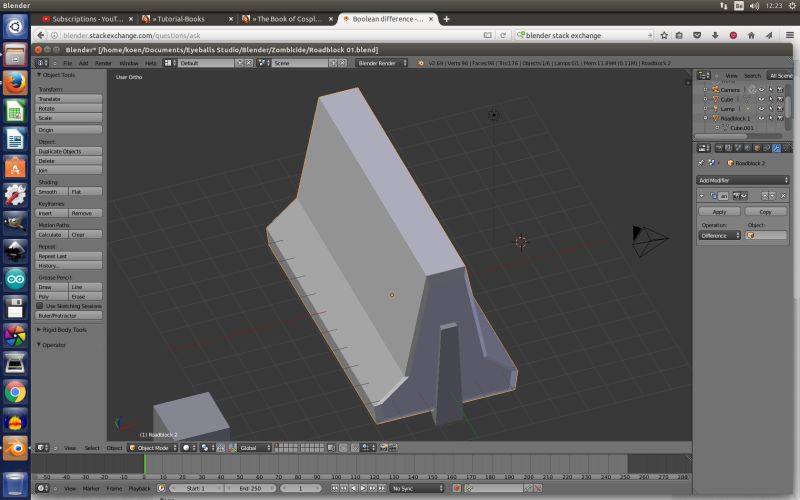Remove the boolean modifier with X icon
800x500 pixels.
click(x=783, y=196)
